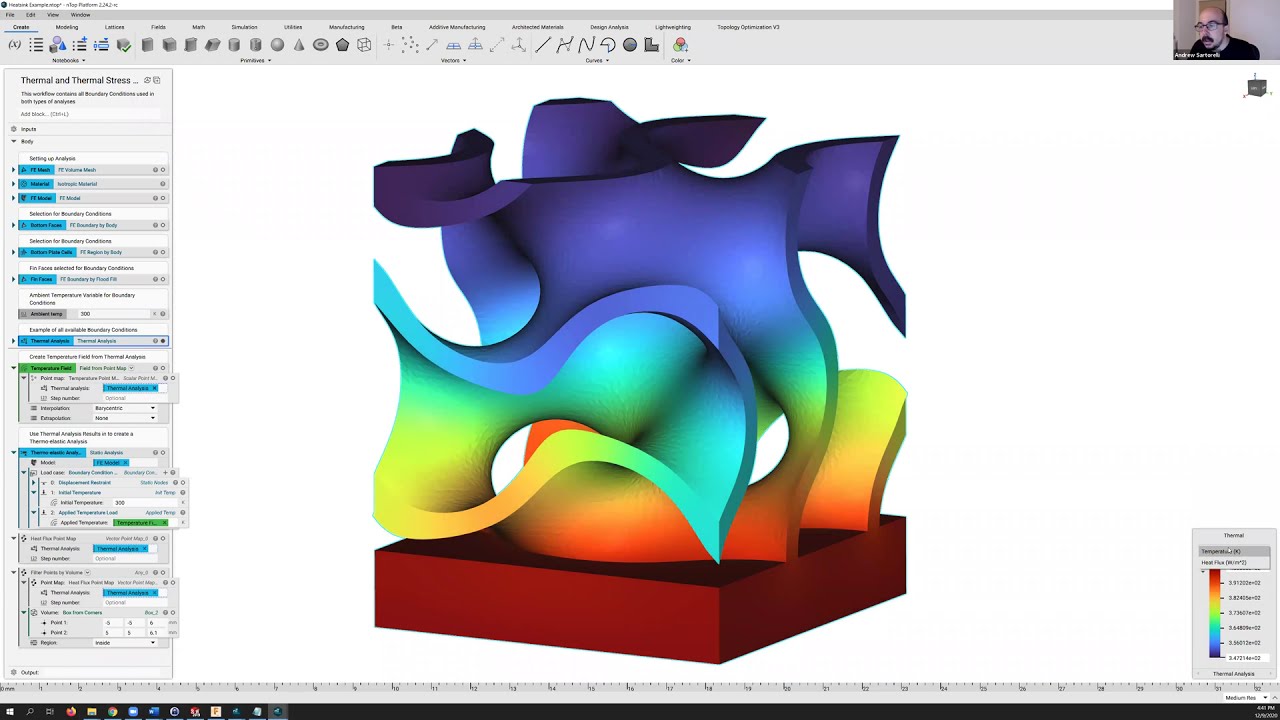The image size is (1280, 720).
Task: Toggle visibility of Temperature Field block
Action: 163,368
